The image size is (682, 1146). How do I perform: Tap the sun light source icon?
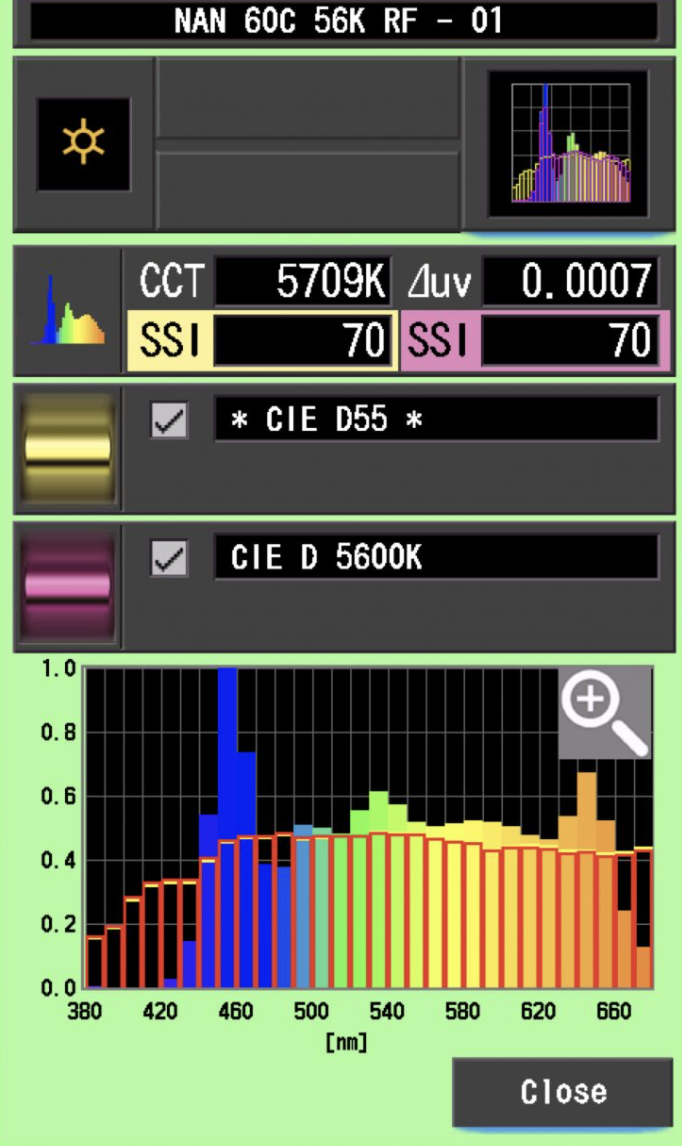83,144
